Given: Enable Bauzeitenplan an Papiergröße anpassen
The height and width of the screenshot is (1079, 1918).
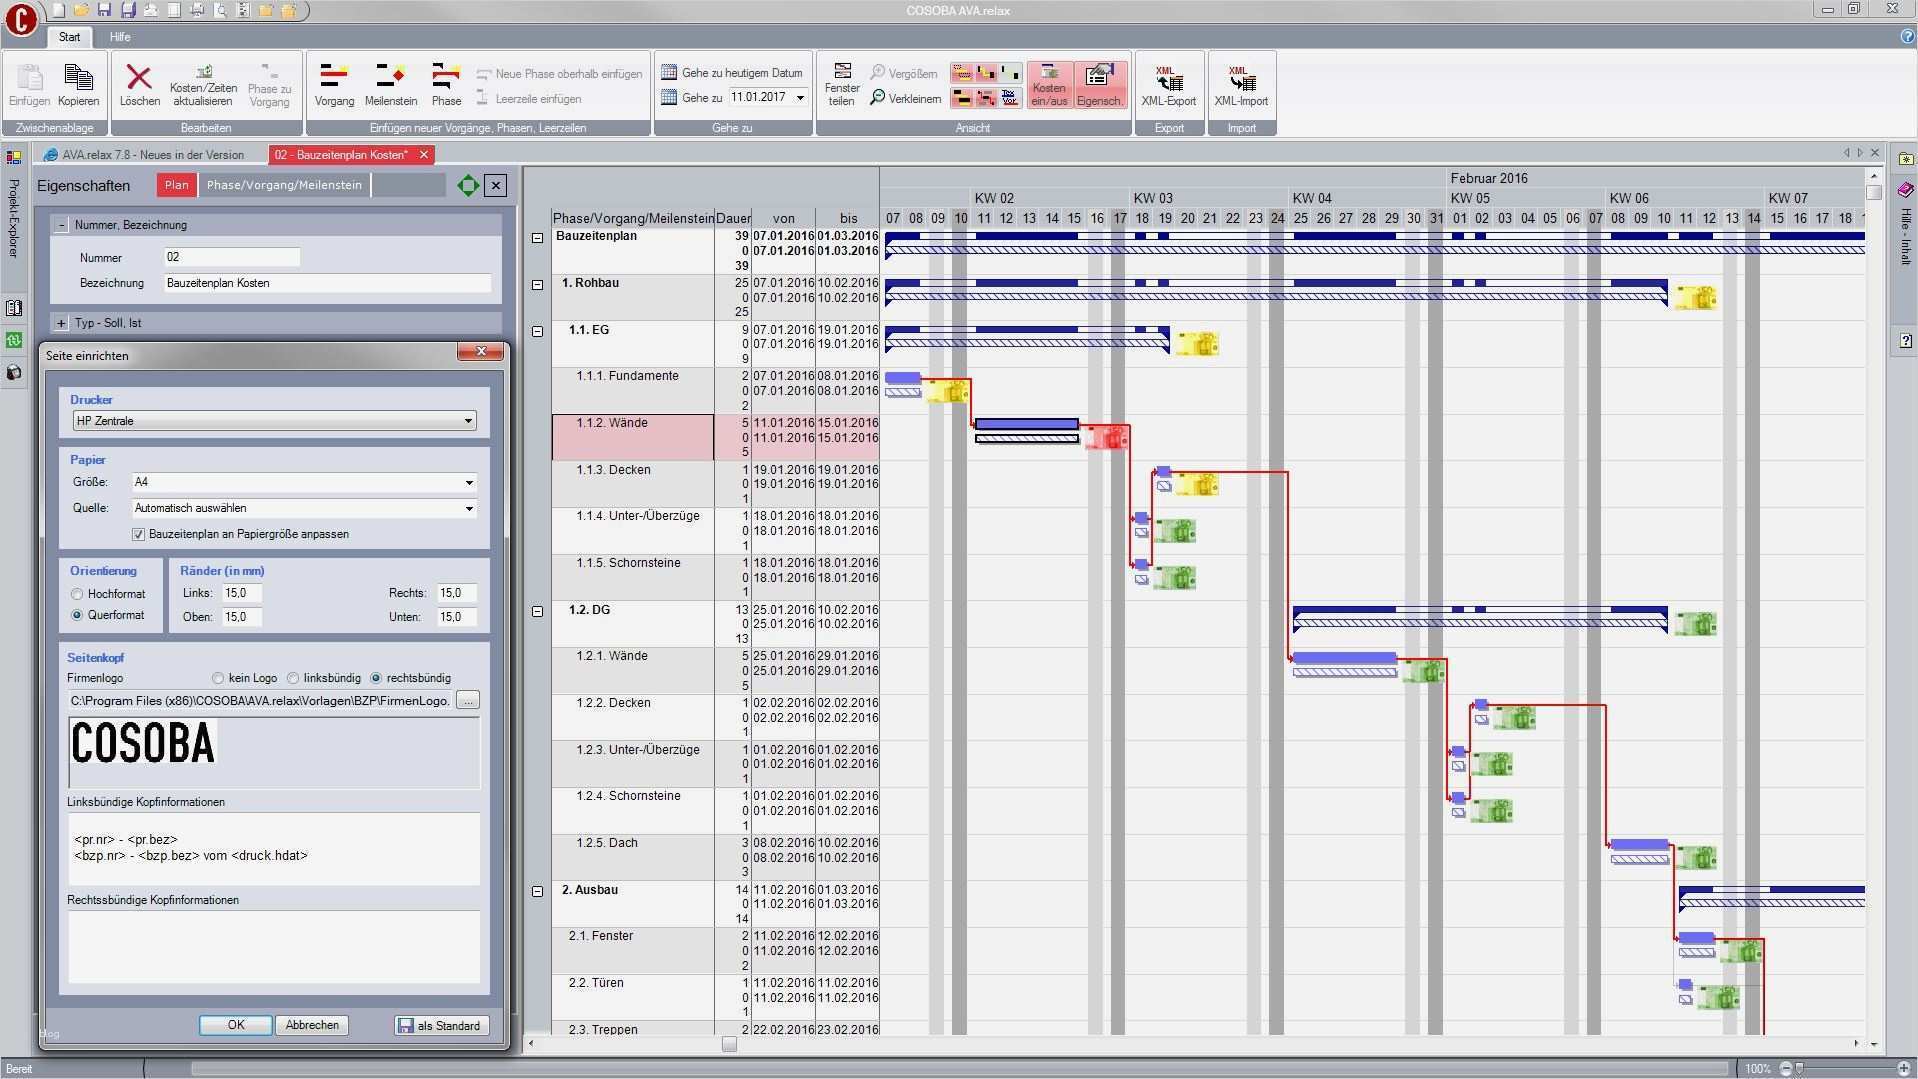Looking at the screenshot, I should coord(139,534).
